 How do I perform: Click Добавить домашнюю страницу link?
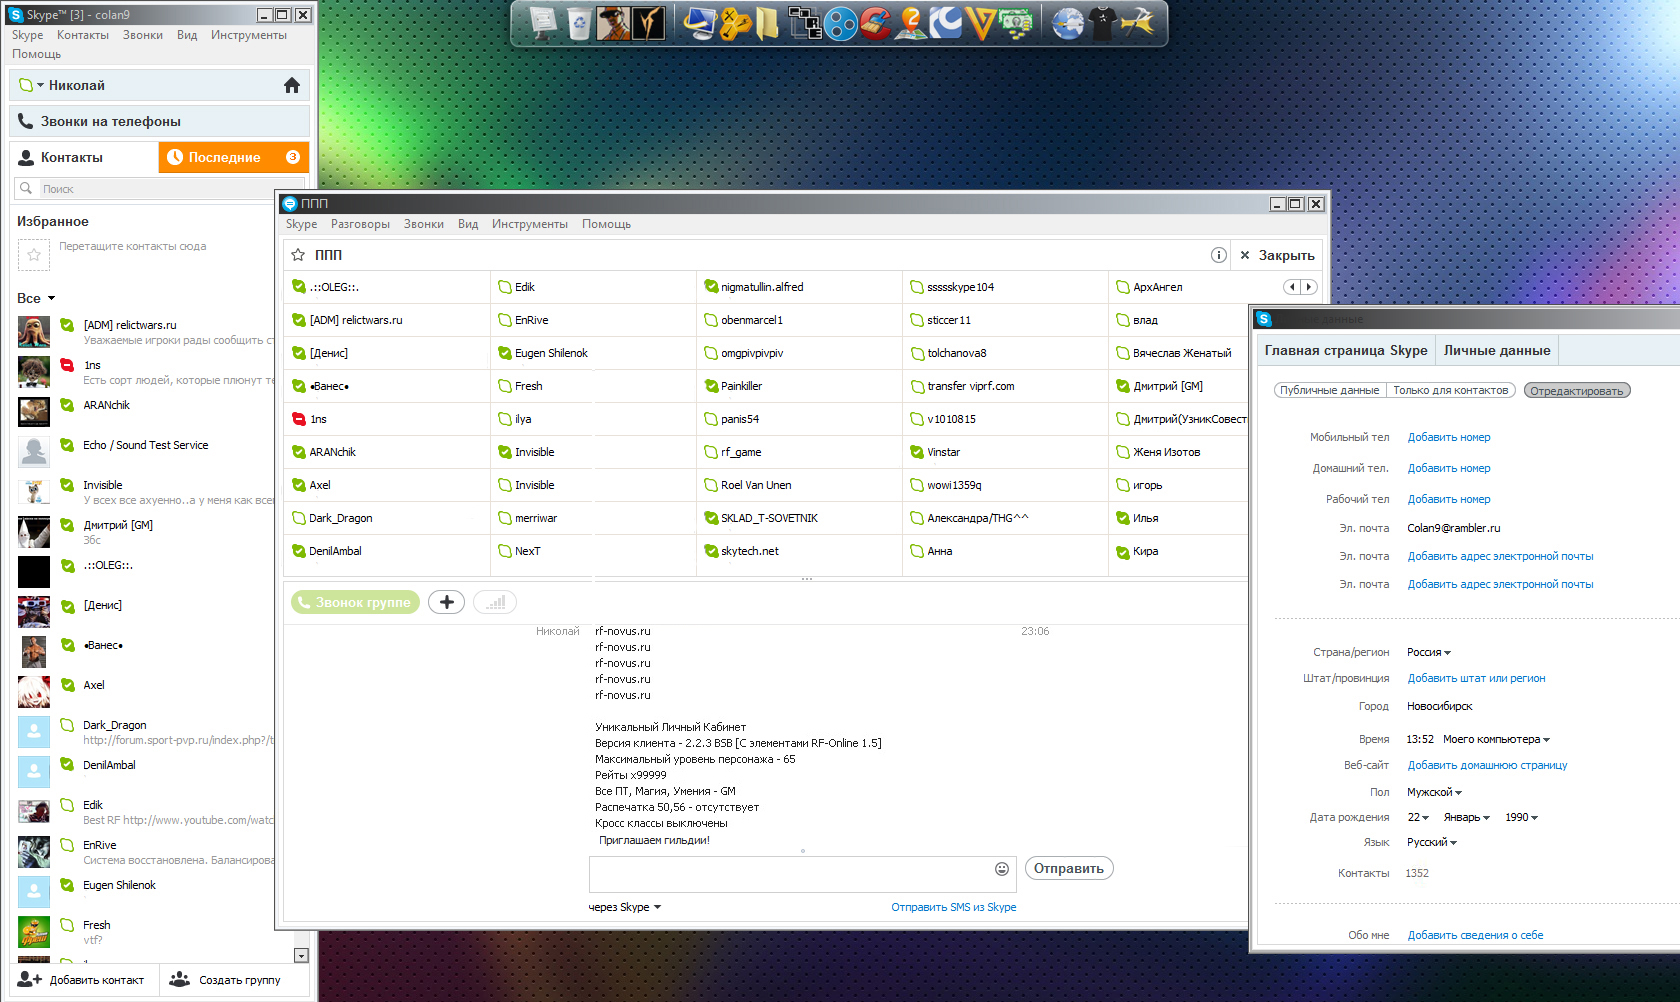(x=1487, y=765)
